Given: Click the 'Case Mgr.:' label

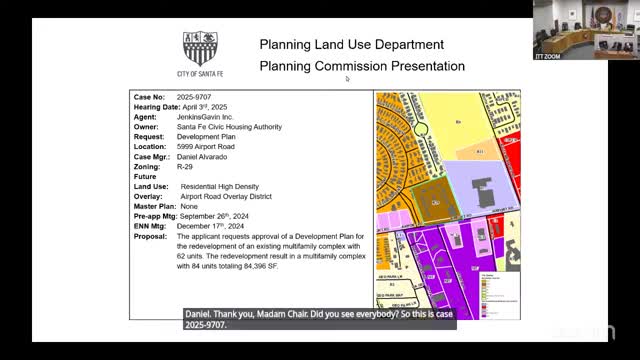Looking at the screenshot, I should click(152, 157).
